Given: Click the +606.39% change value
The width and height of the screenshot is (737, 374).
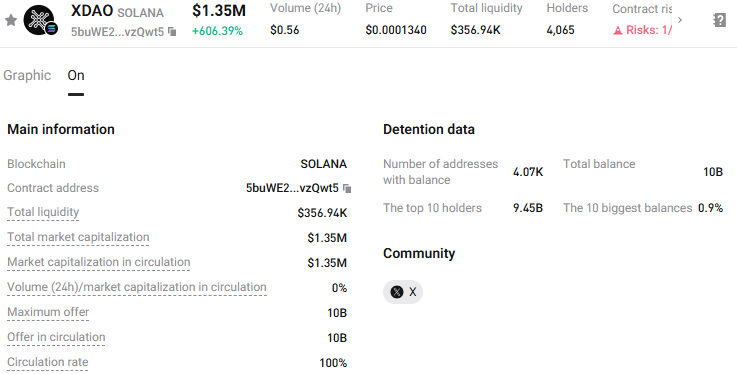Looking at the screenshot, I should (x=217, y=31).
